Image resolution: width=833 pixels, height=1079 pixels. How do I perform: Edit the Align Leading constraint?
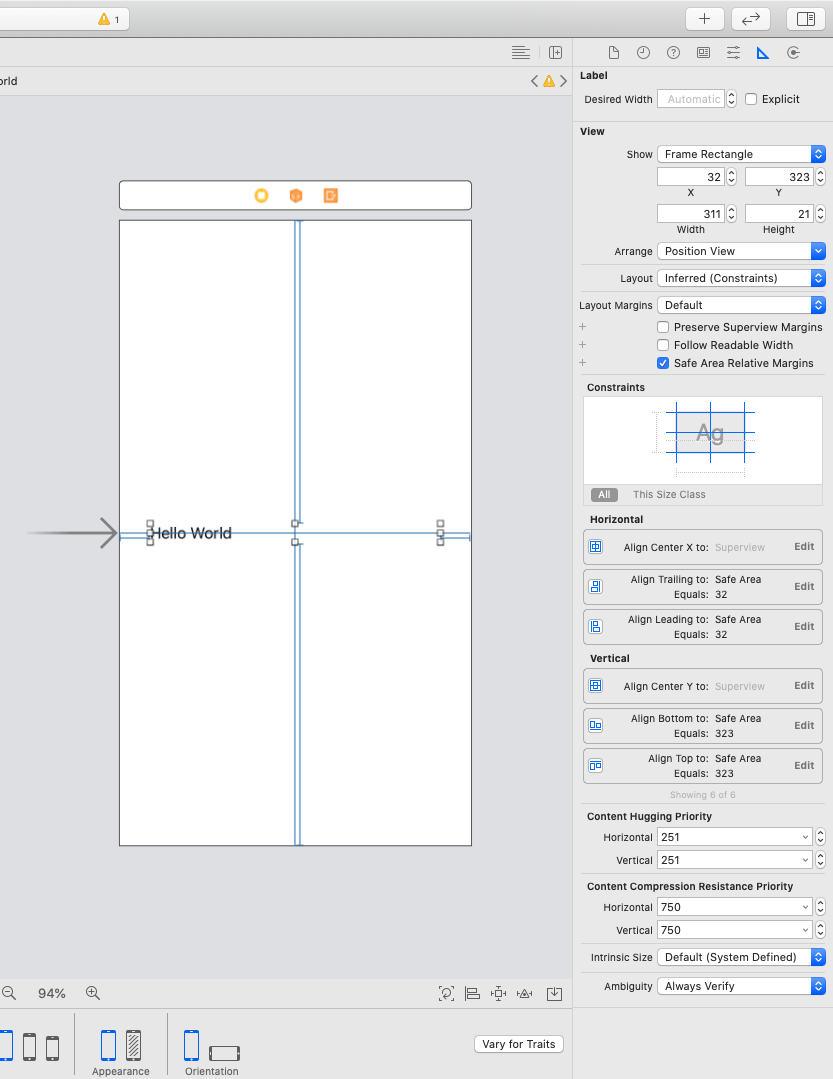tap(804, 626)
